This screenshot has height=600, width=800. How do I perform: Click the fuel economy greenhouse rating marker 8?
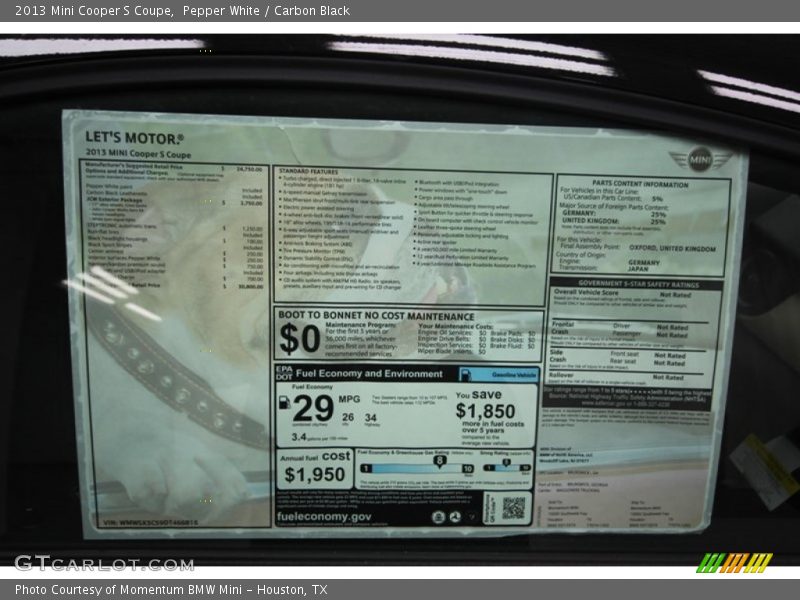(x=439, y=462)
